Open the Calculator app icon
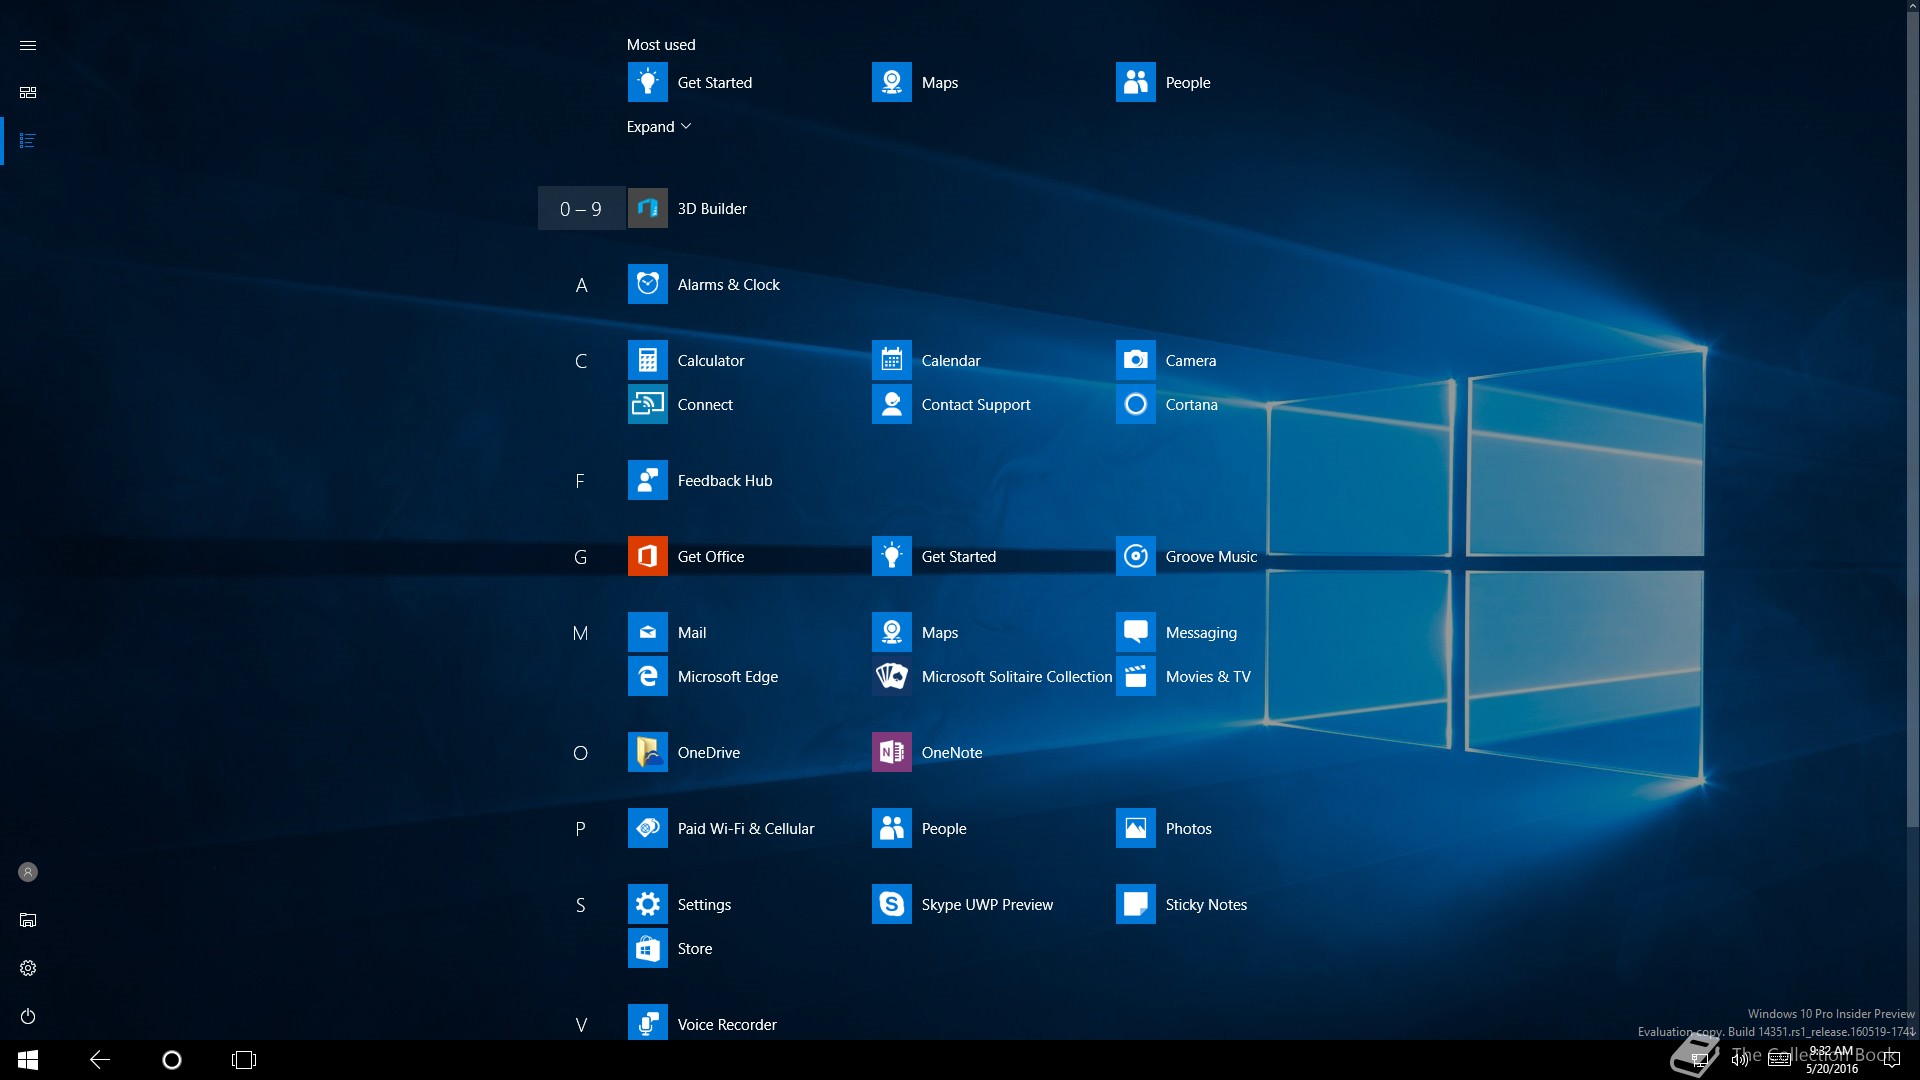 pos(647,360)
